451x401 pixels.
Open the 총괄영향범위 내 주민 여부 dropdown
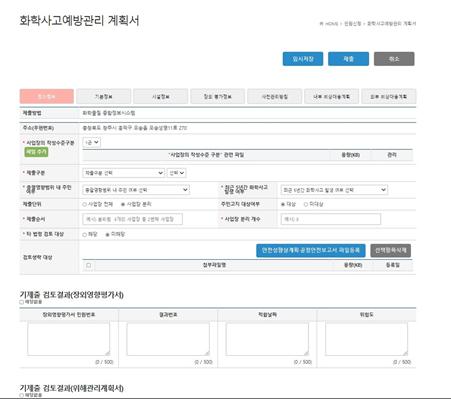click(136, 190)
